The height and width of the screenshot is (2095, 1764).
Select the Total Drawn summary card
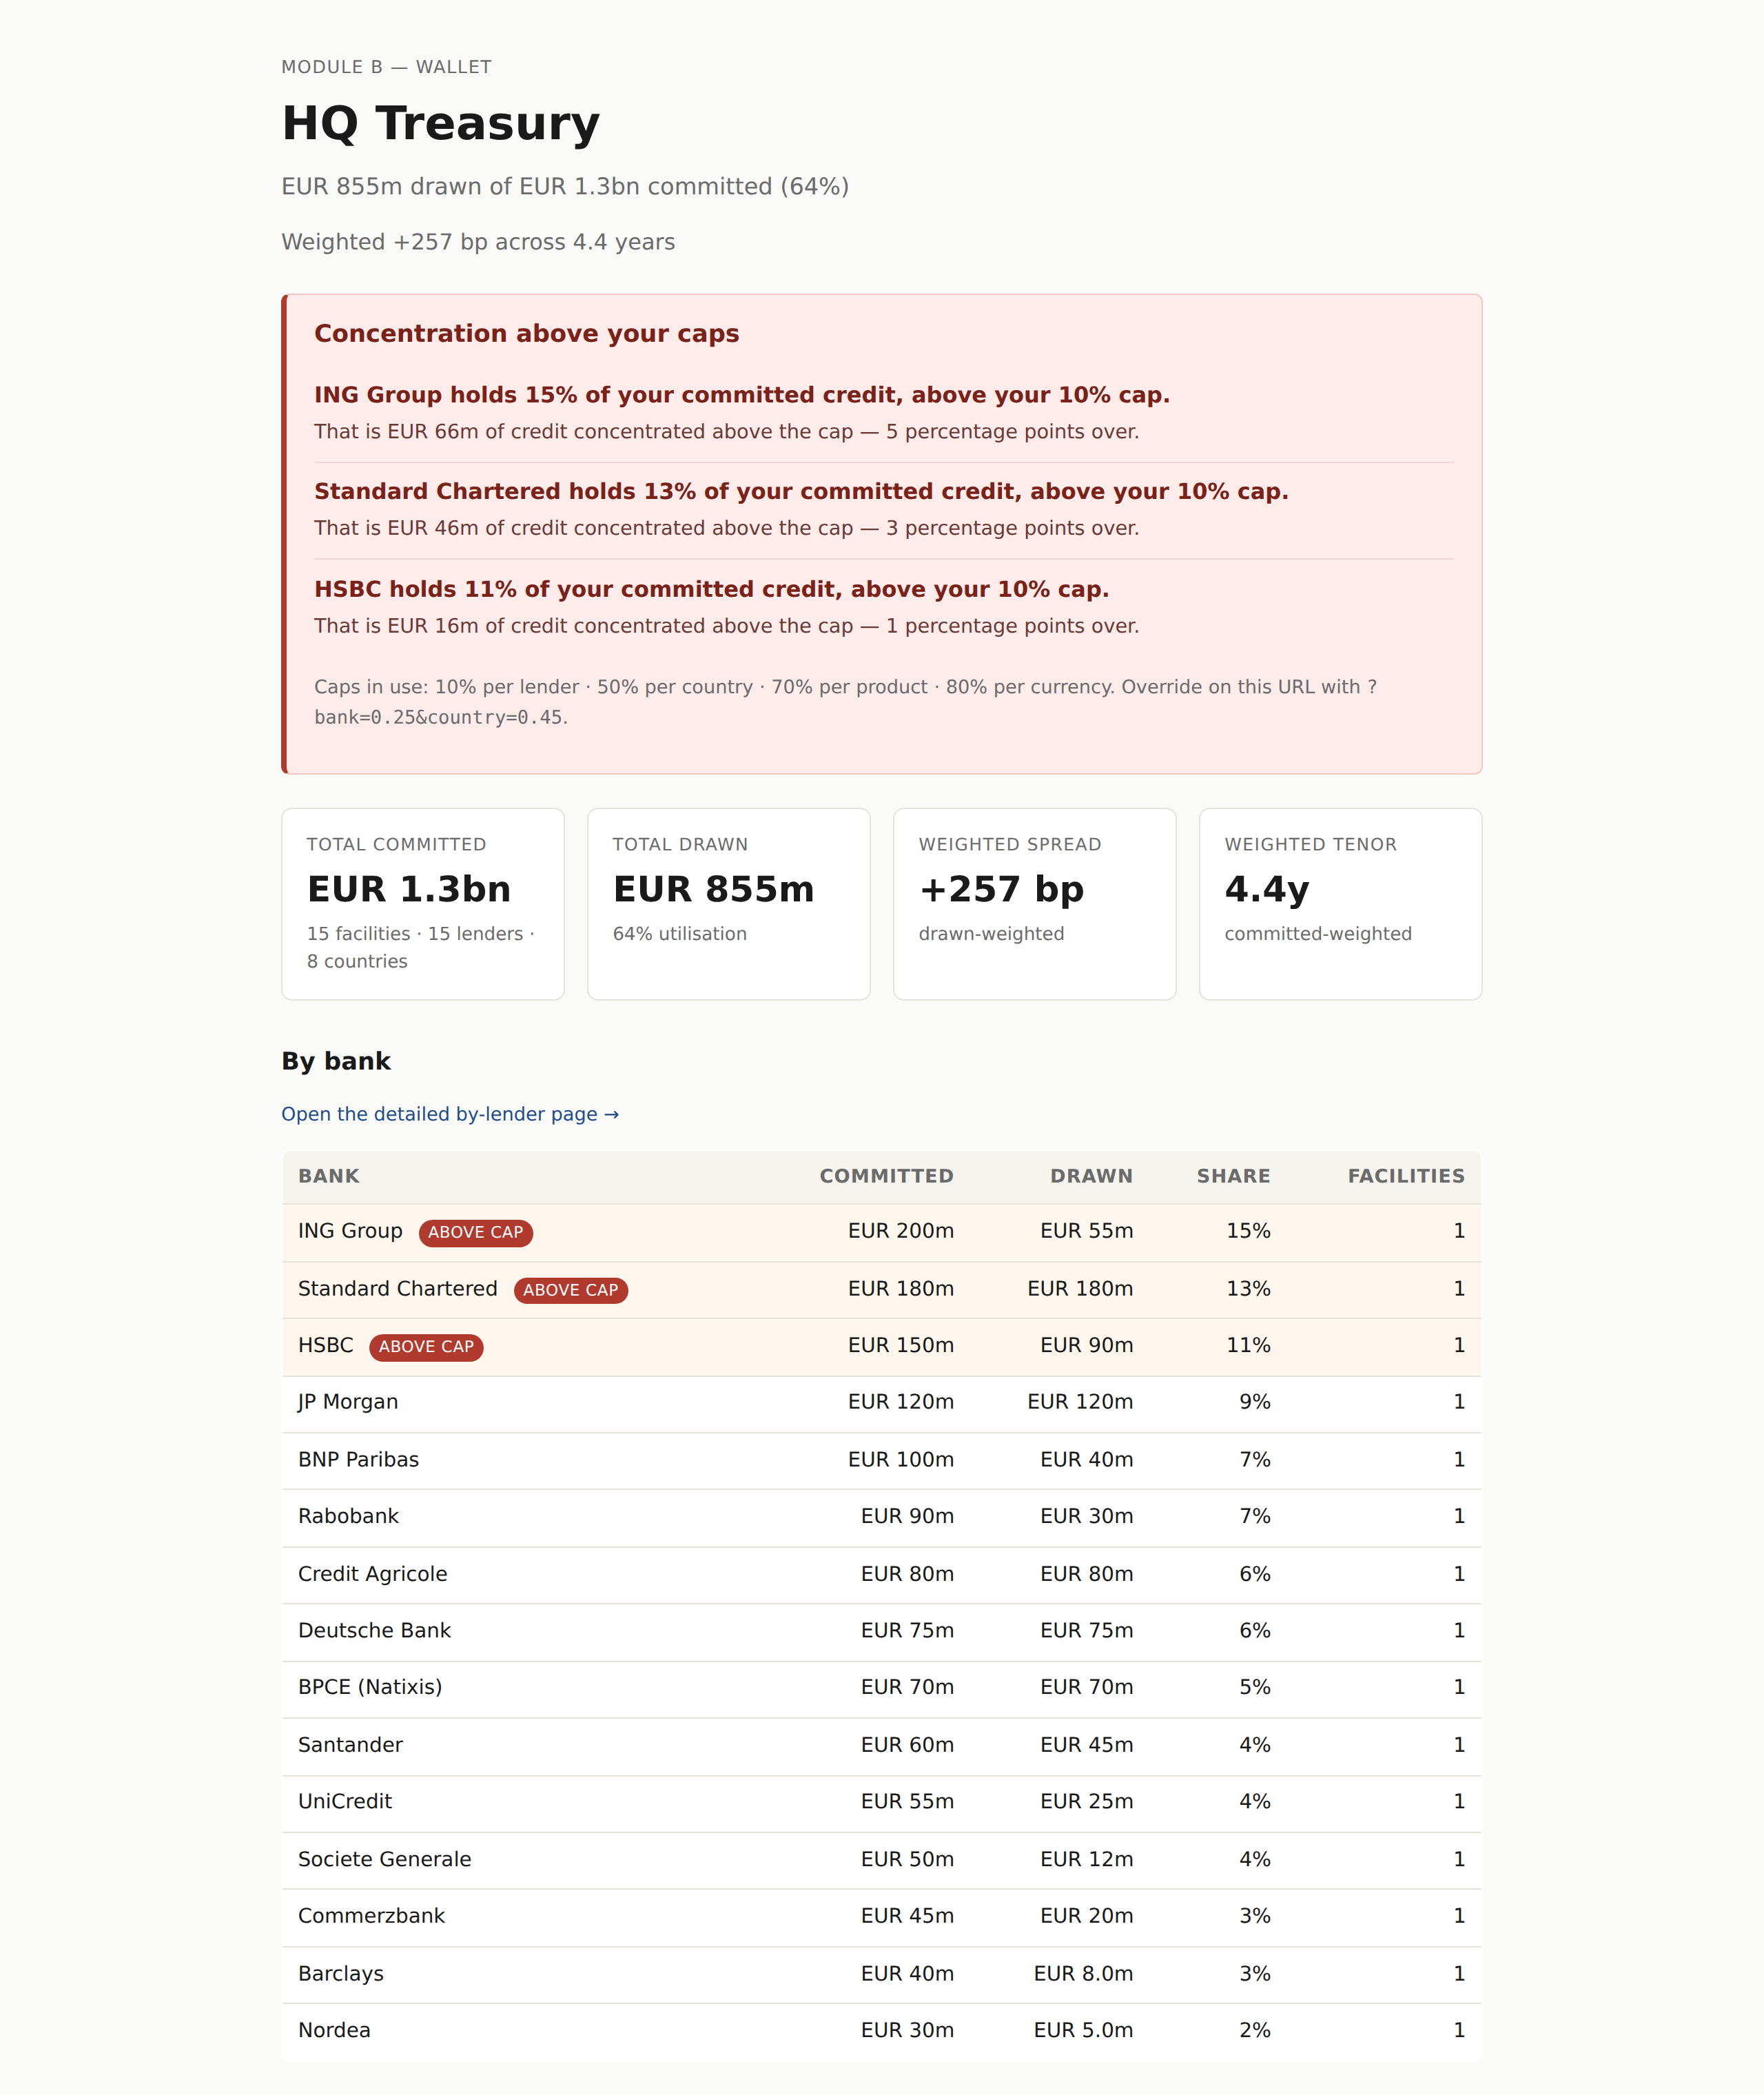click(729, 904)
